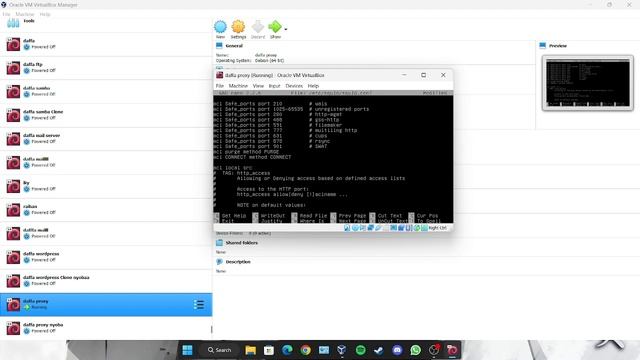
Task: Open Machine menu in VirtualBox Manager
Action: (x=25, y=14)
